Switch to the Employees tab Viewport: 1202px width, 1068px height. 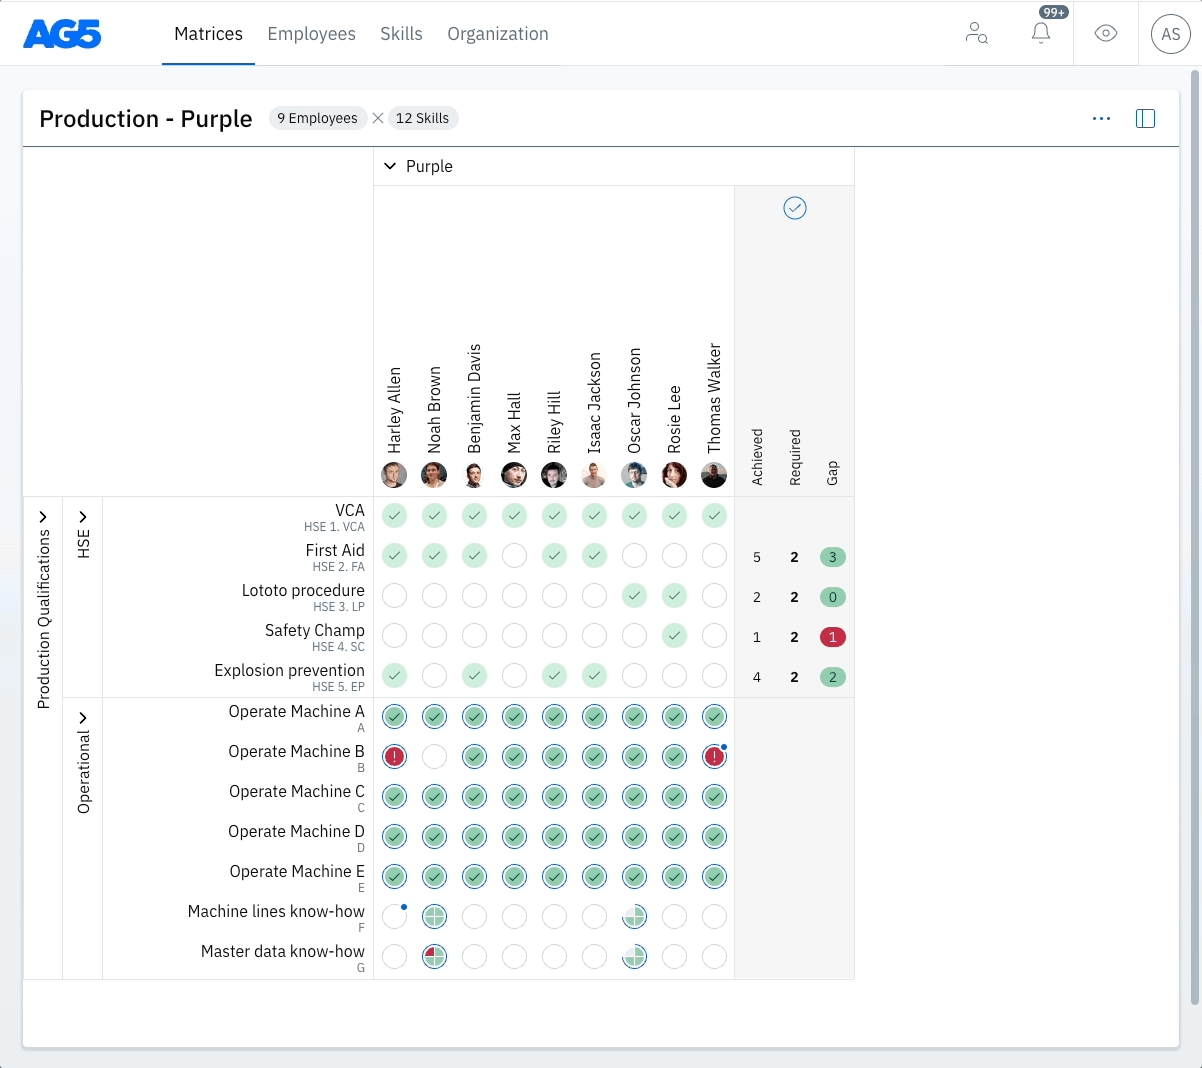point(311,34)
